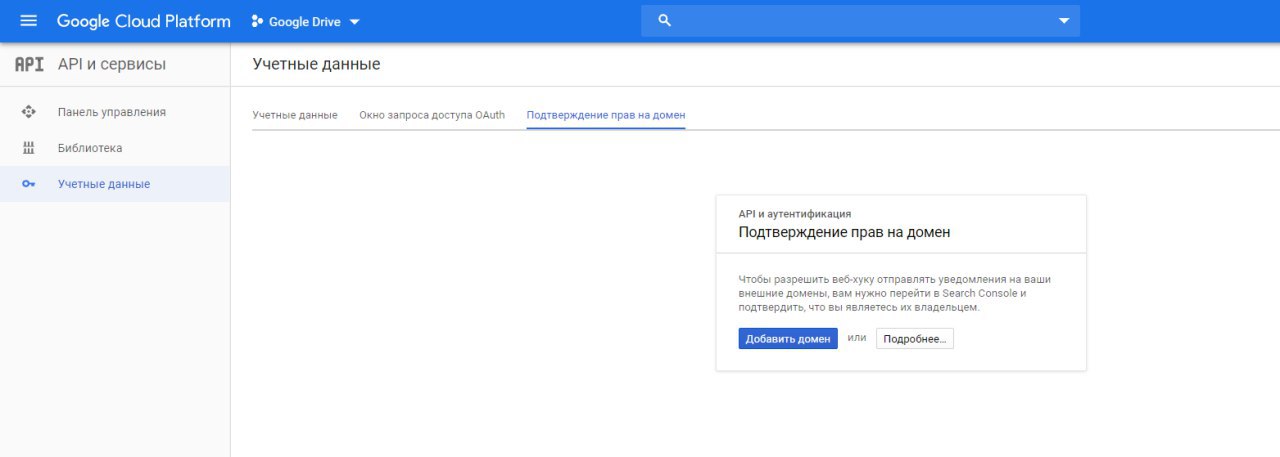Click the search magnifier icon
The height and width of the screenshot is (457, 1280).
[665, 21]
